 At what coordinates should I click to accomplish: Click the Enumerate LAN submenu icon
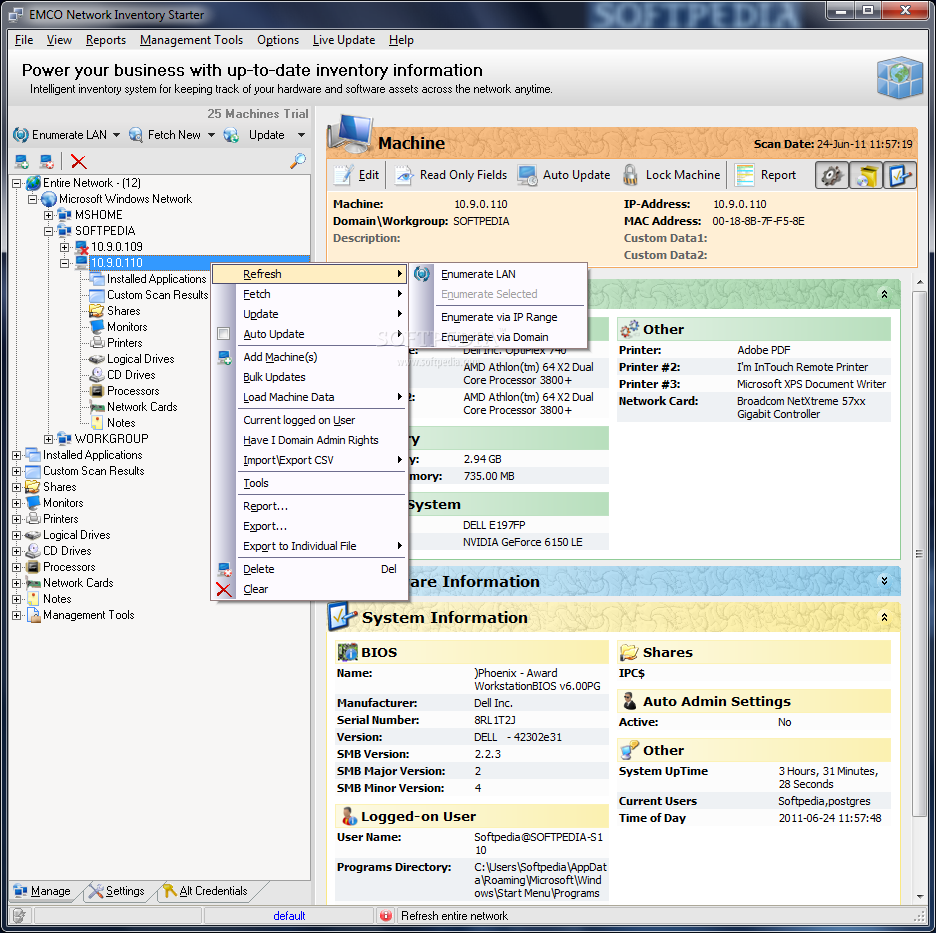click(x=422, y=274)
